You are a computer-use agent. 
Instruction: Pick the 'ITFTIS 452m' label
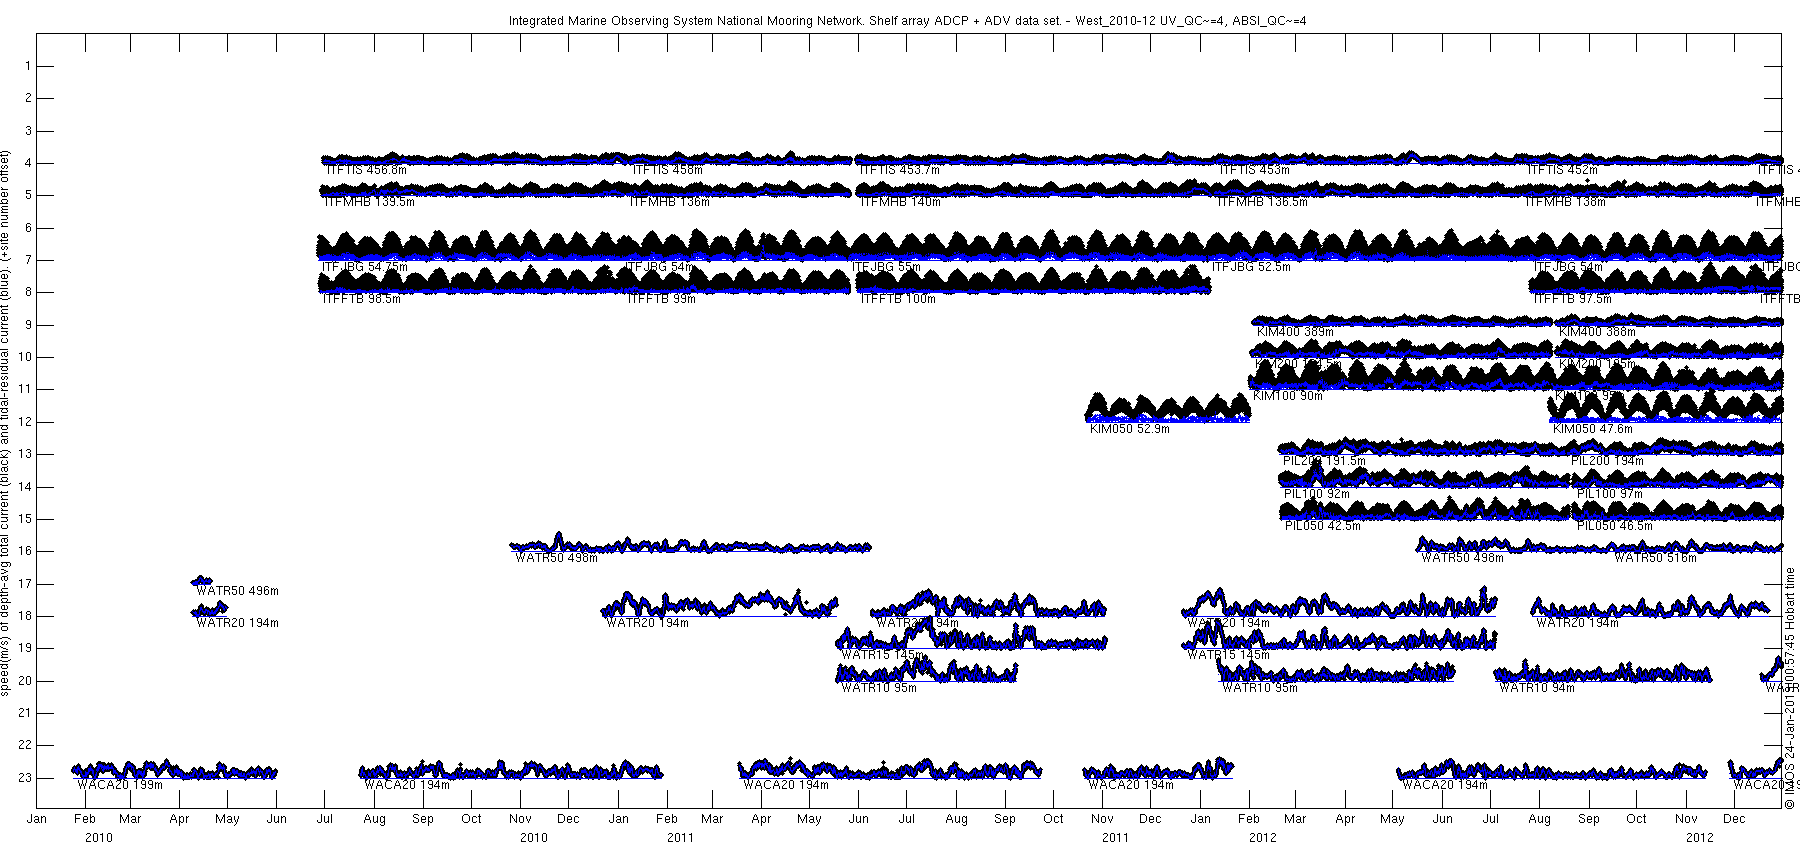click(x=1562, y=170)
